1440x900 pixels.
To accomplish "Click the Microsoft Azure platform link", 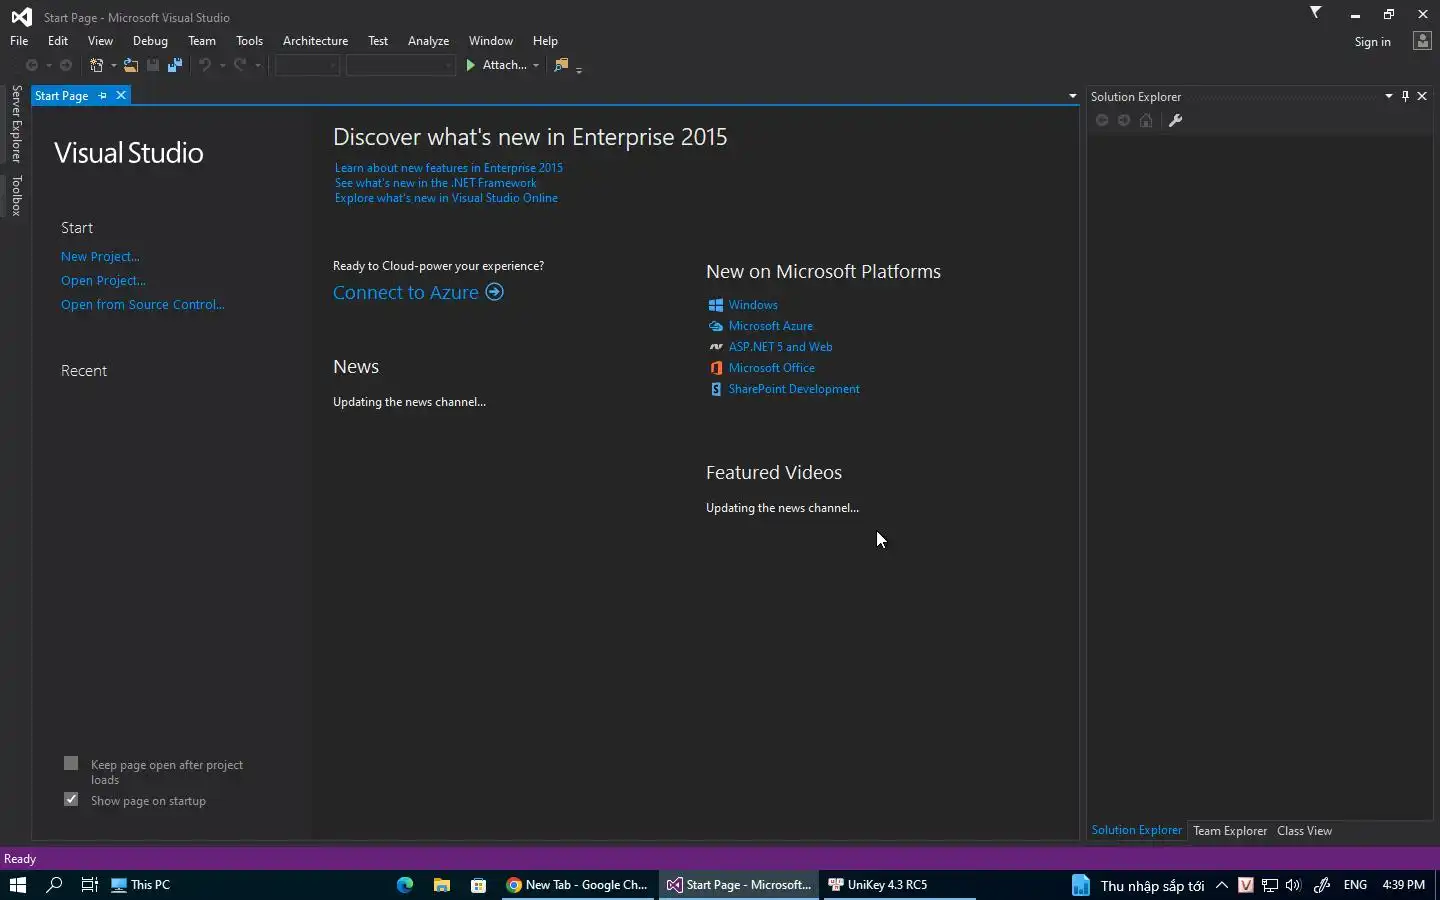I will [771, 326].
